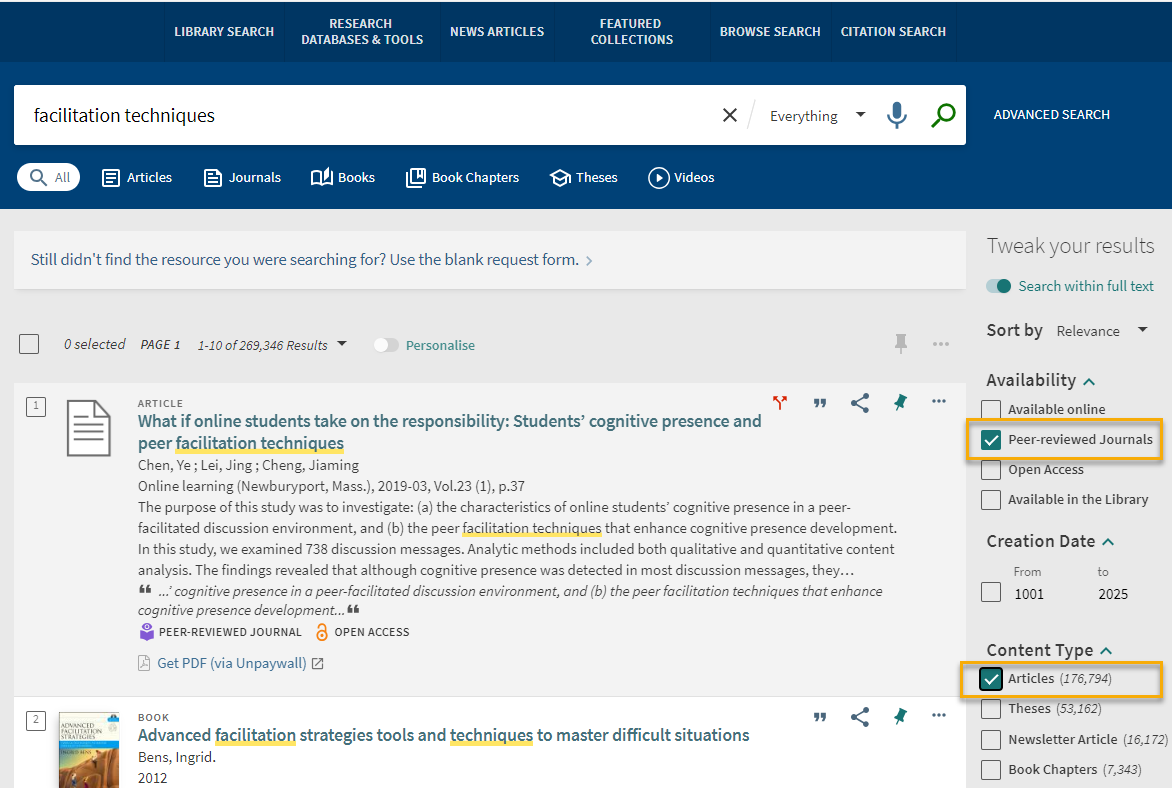Open the Advanced Search page

click(1051, 114)
